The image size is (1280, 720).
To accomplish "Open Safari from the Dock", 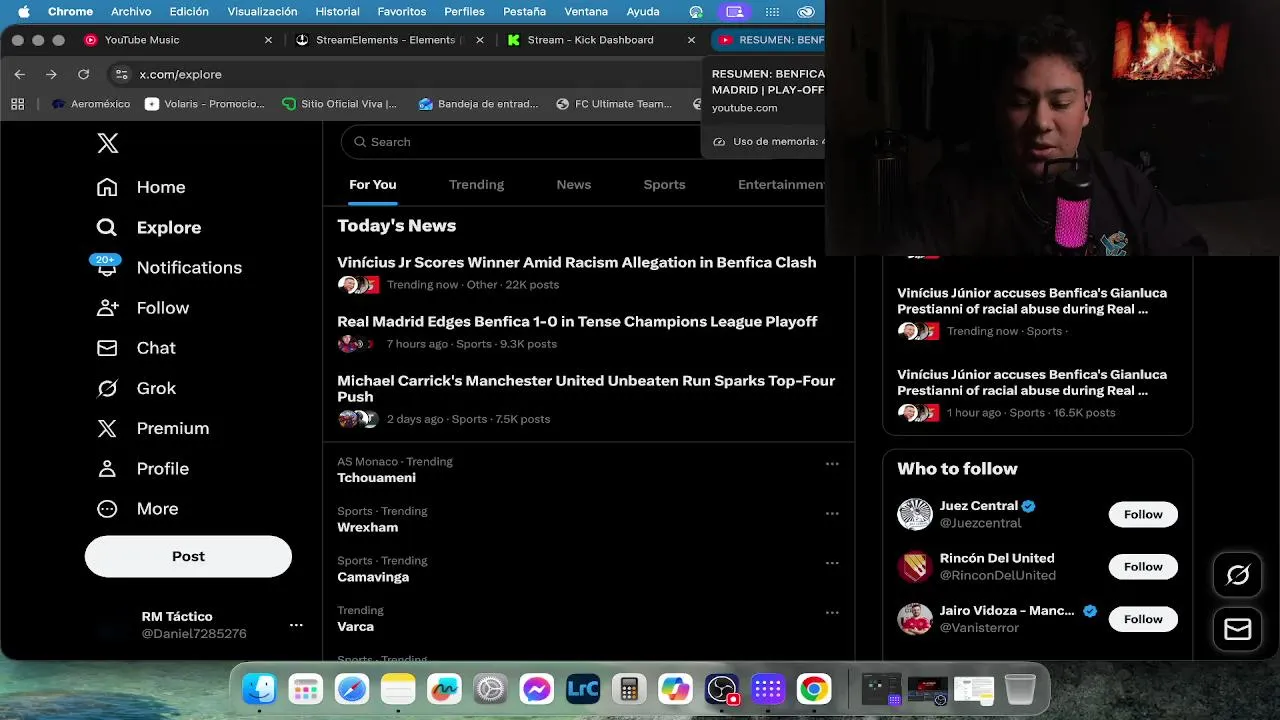I will point(352,689).
